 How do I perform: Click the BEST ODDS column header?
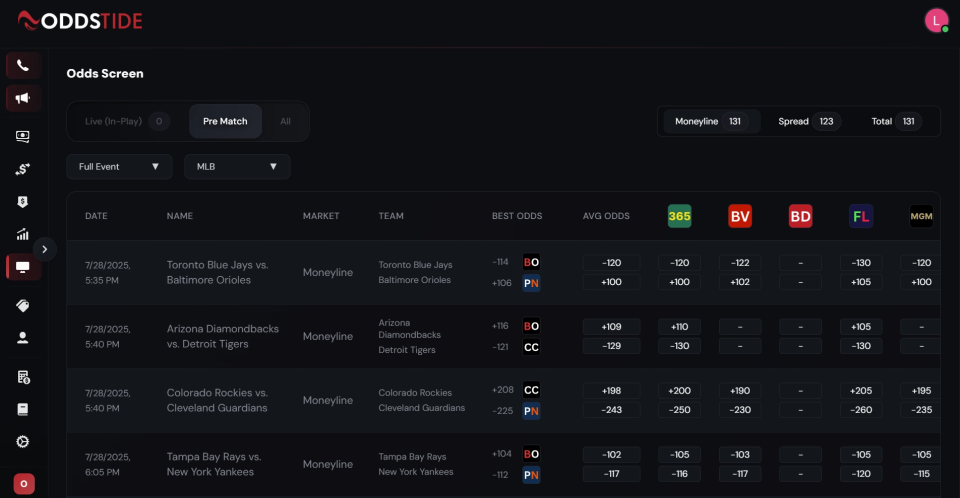point(517,216)
